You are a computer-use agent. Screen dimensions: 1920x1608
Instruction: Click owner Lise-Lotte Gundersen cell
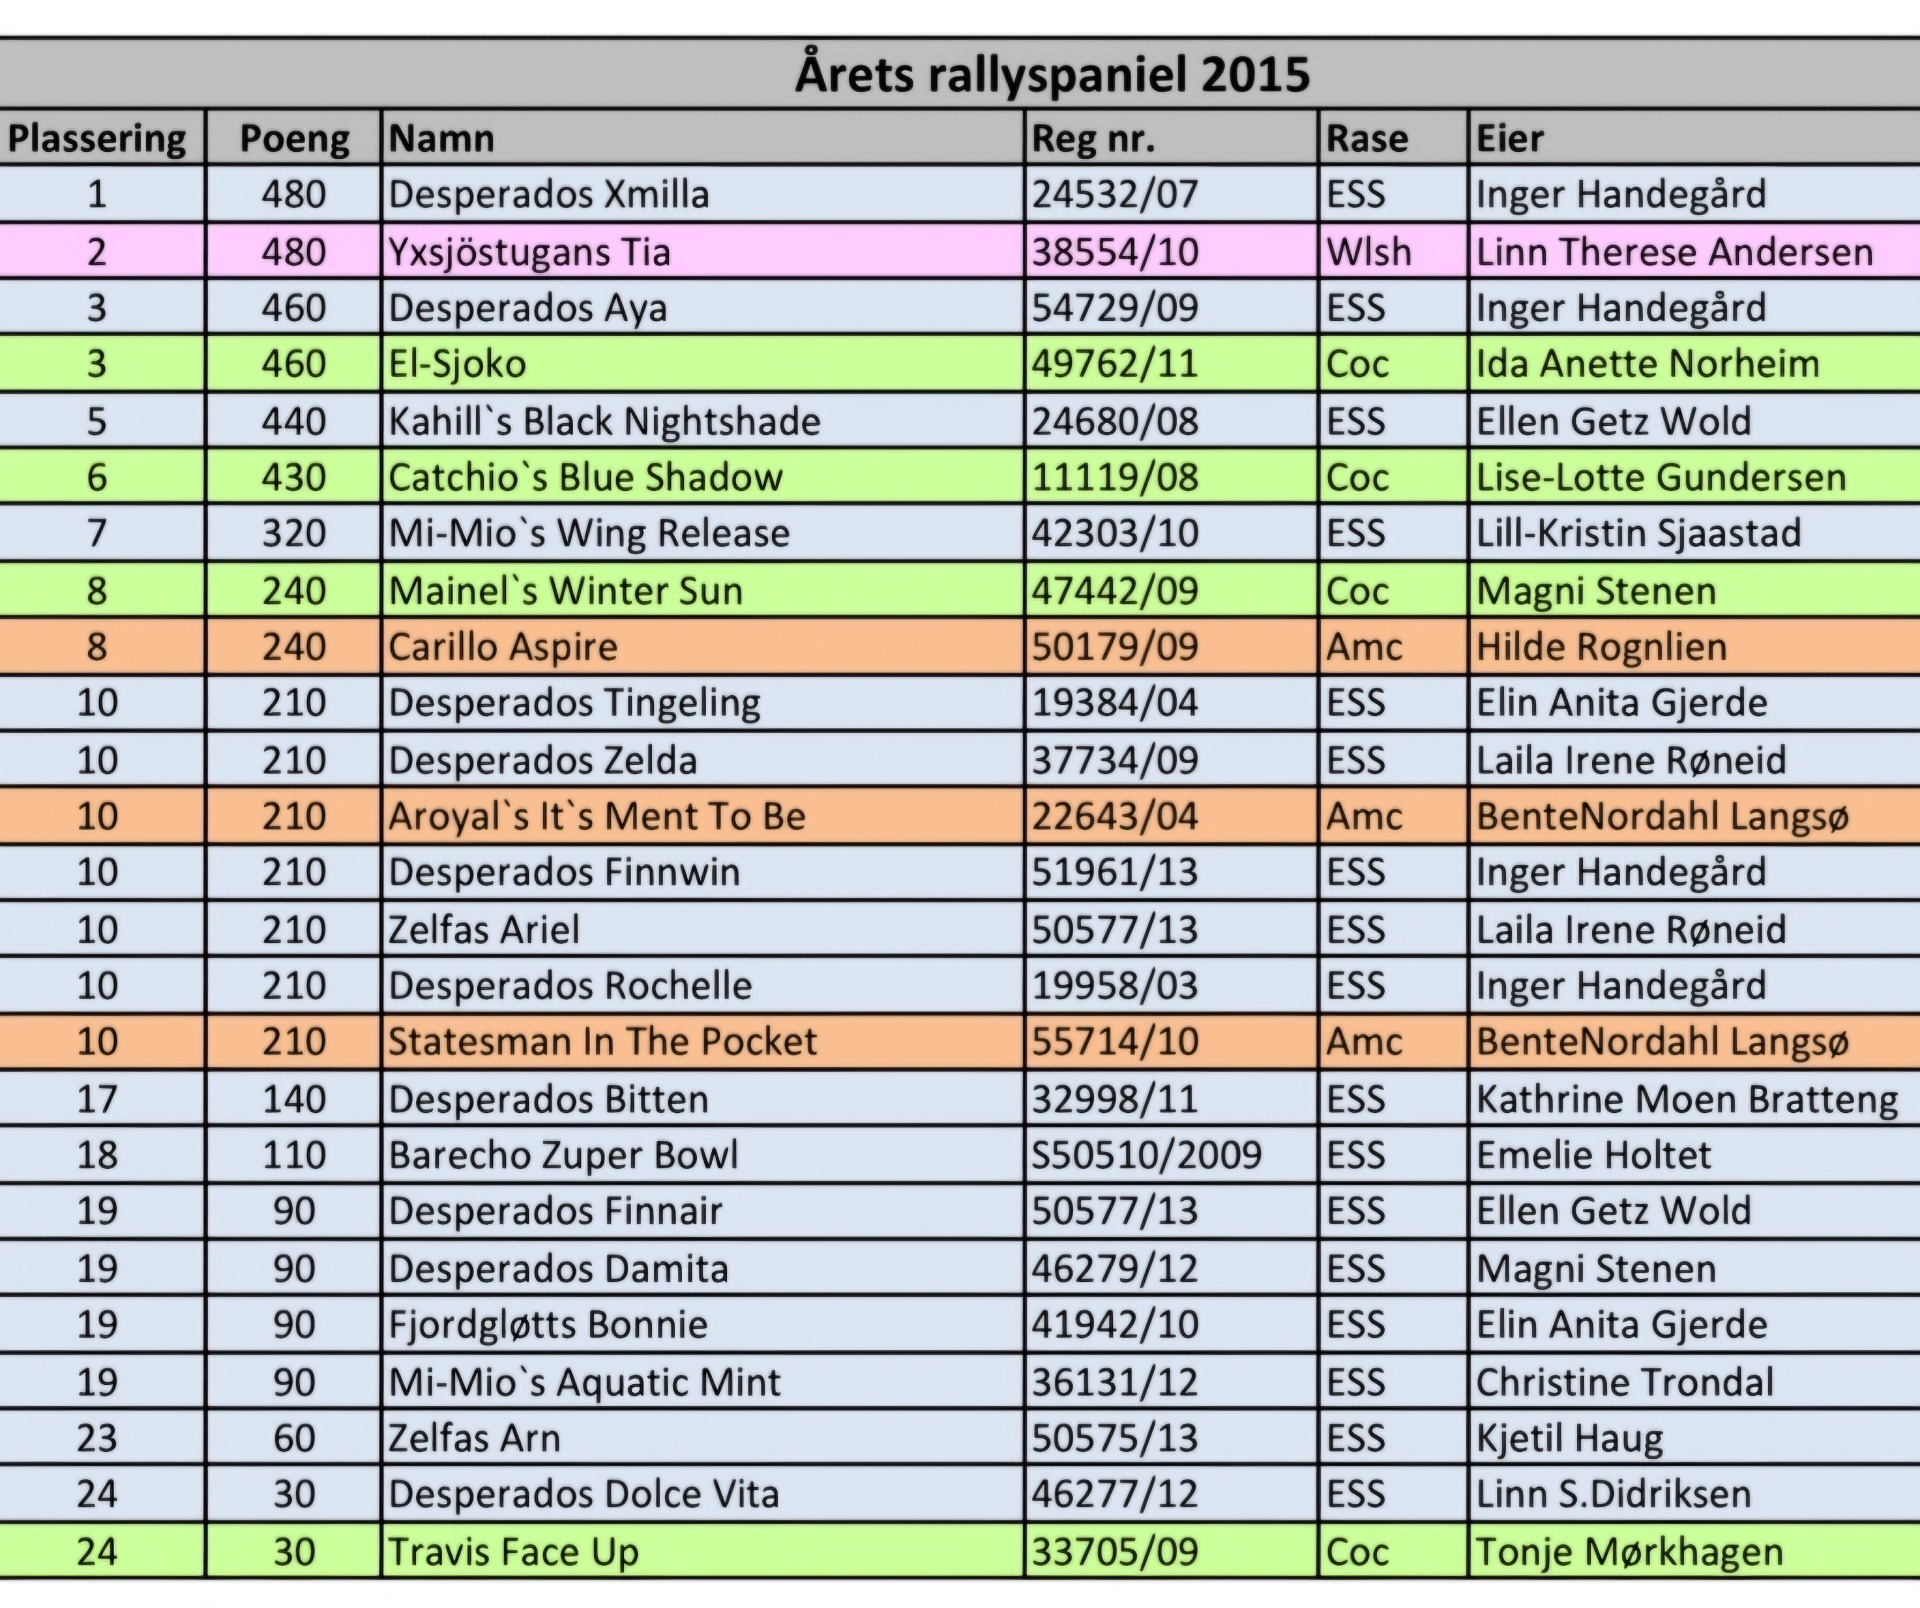pyautogui.click(x=1692, y=477)
